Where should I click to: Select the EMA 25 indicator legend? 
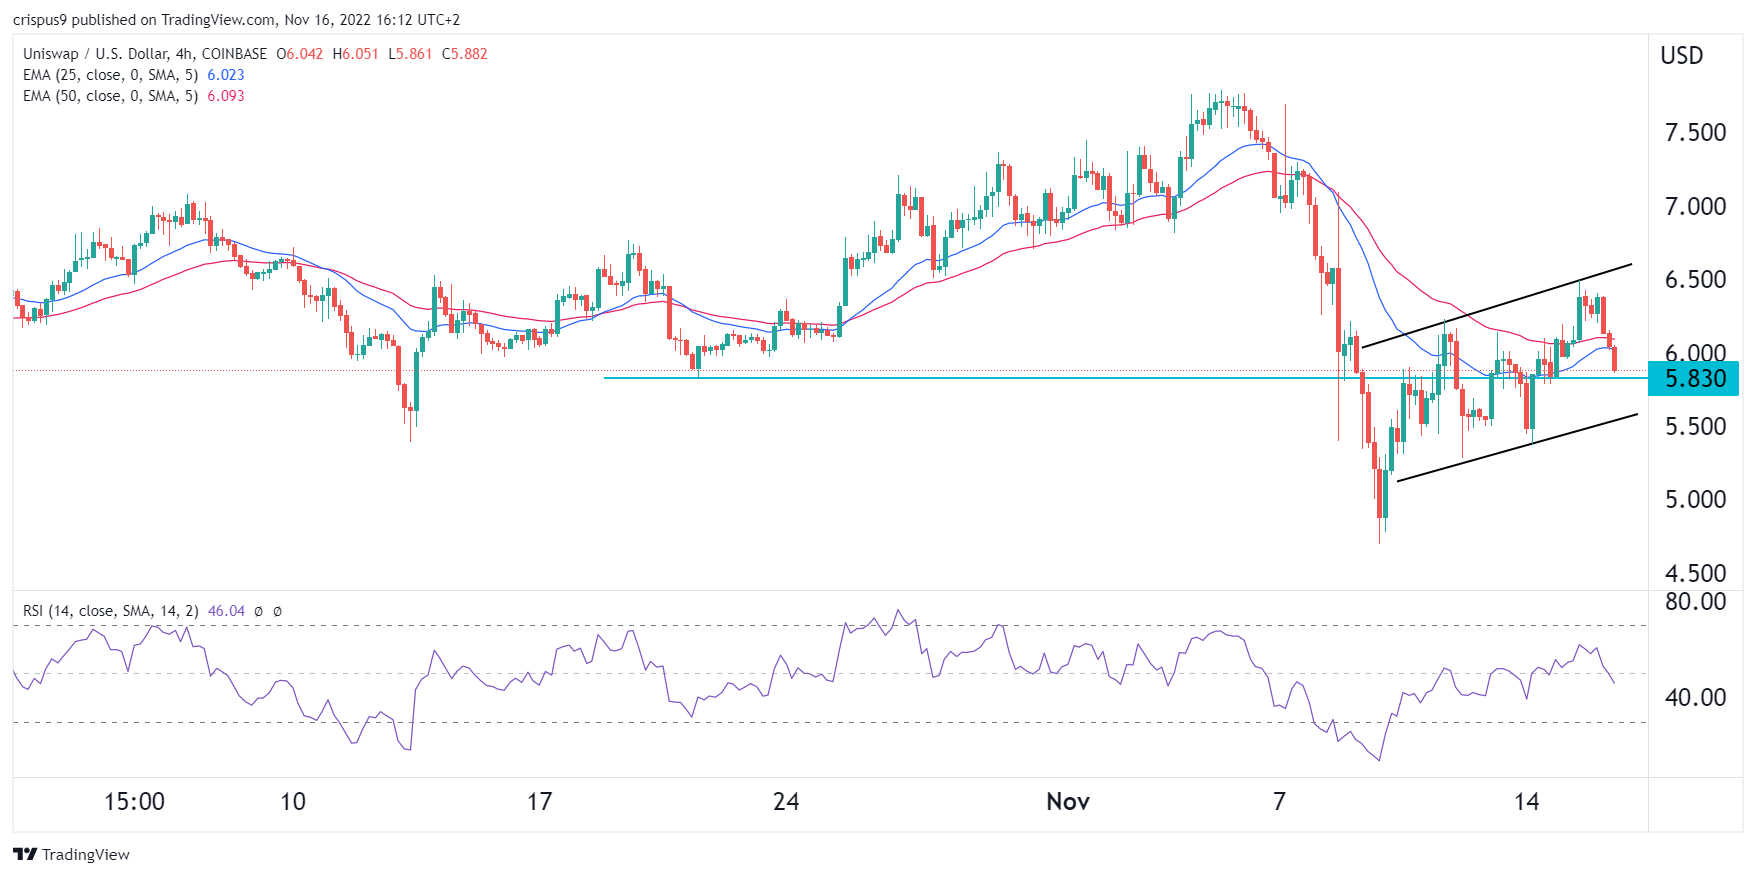110,75
